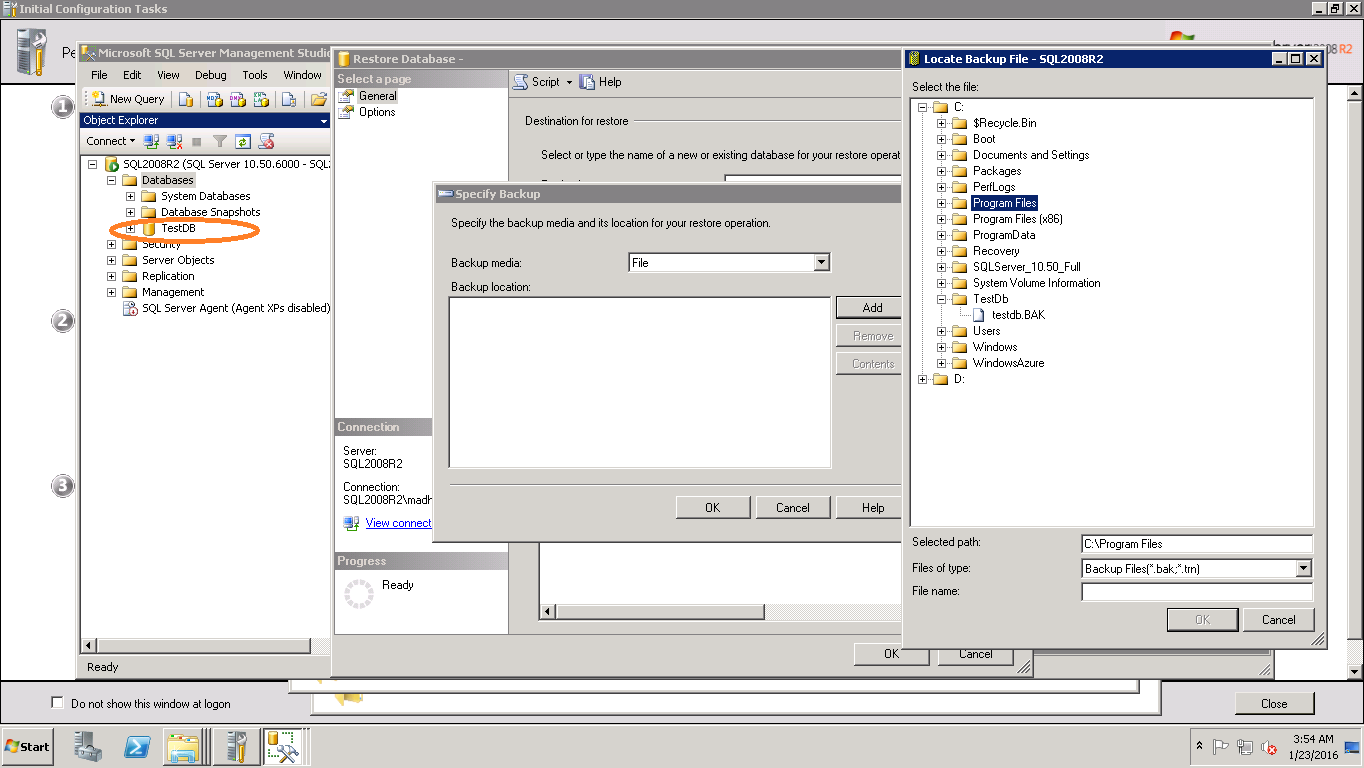Click the New Query toolbar button
The width and height of the screenshot is (1364, 768).
click(128, 99)
